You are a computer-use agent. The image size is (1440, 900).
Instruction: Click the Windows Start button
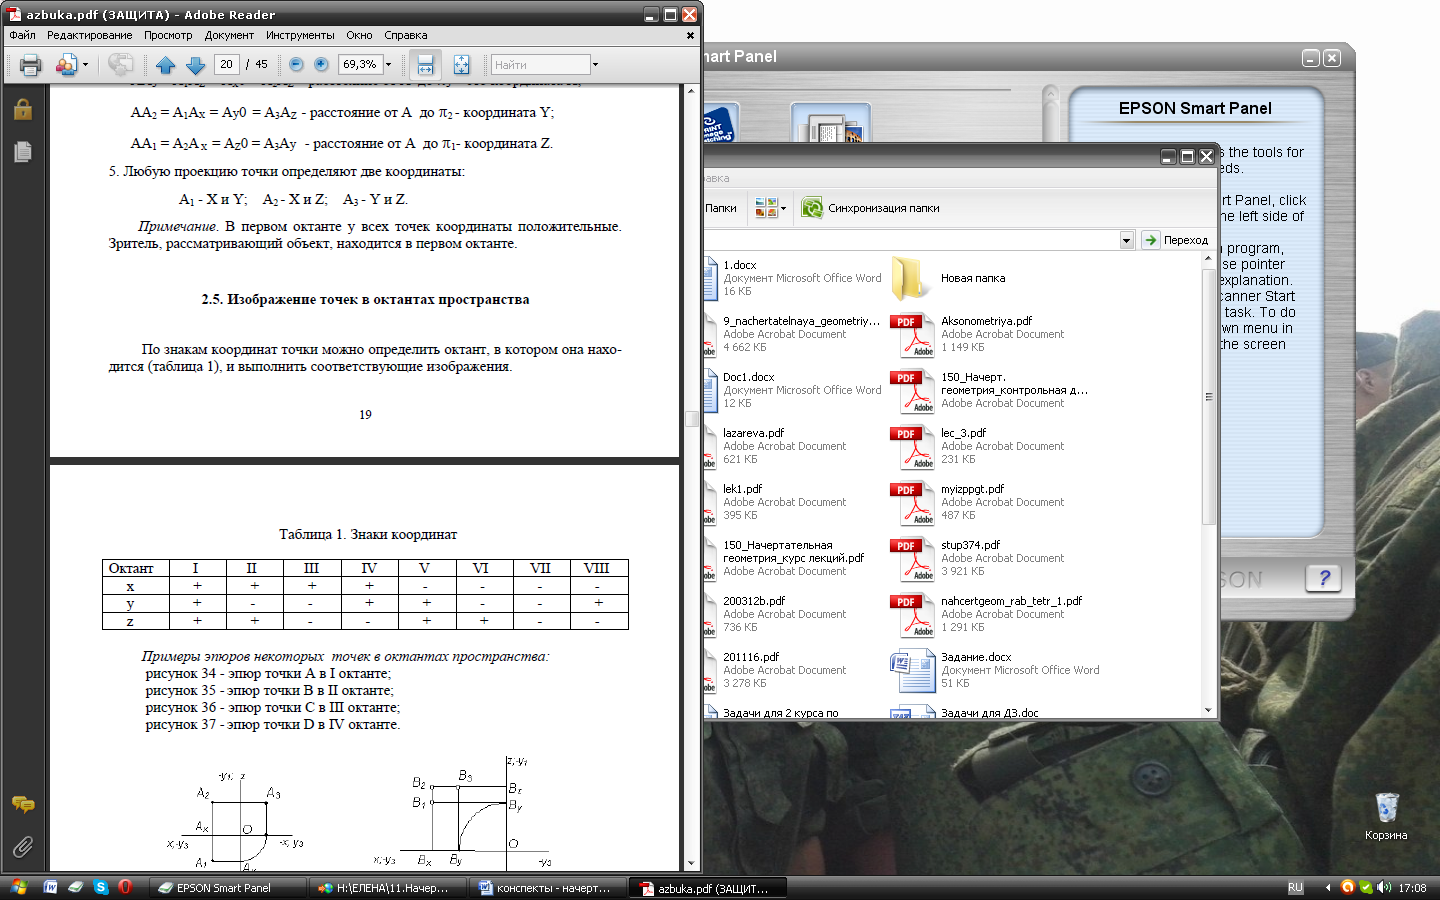tap(18, 887)
